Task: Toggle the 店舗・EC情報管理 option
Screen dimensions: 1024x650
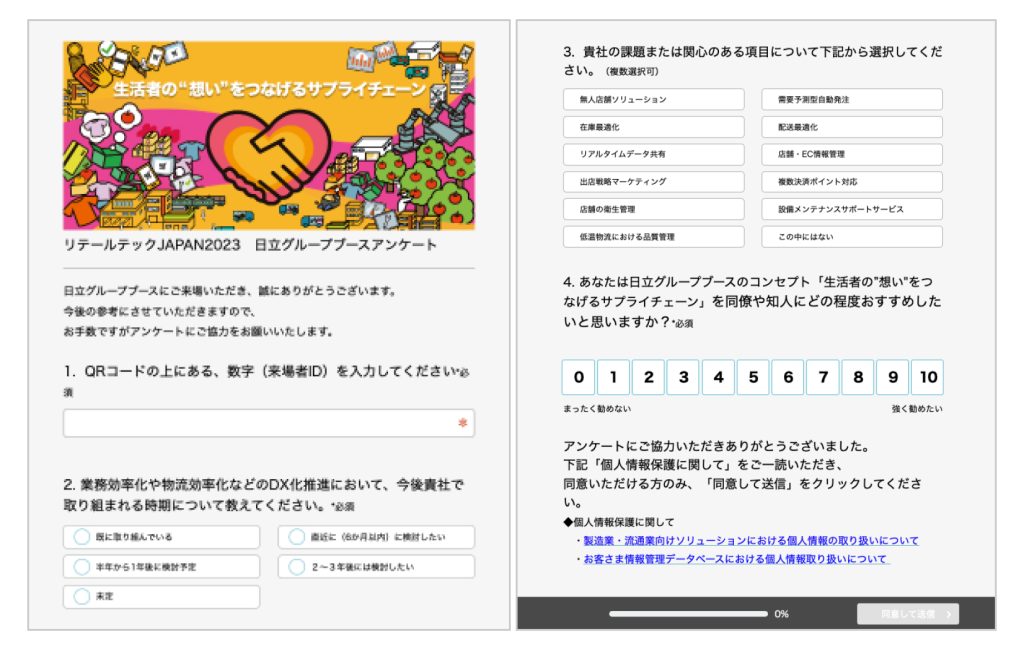Action: coord(852,155)
